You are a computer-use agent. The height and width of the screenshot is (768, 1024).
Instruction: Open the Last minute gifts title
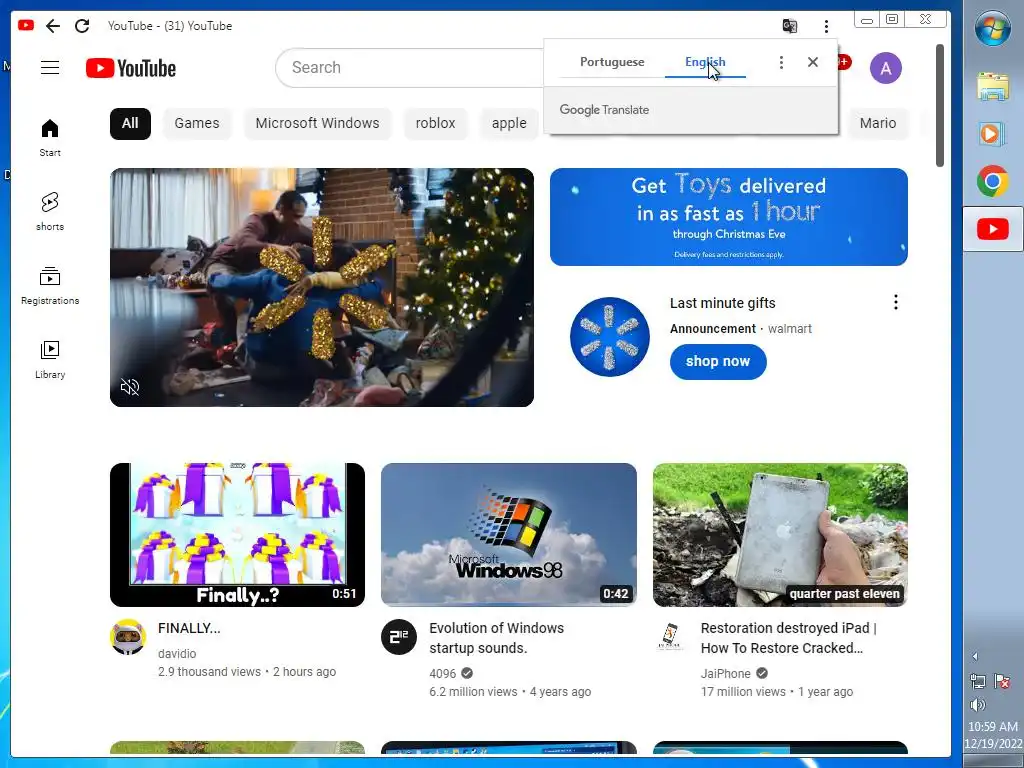(722, 303)
